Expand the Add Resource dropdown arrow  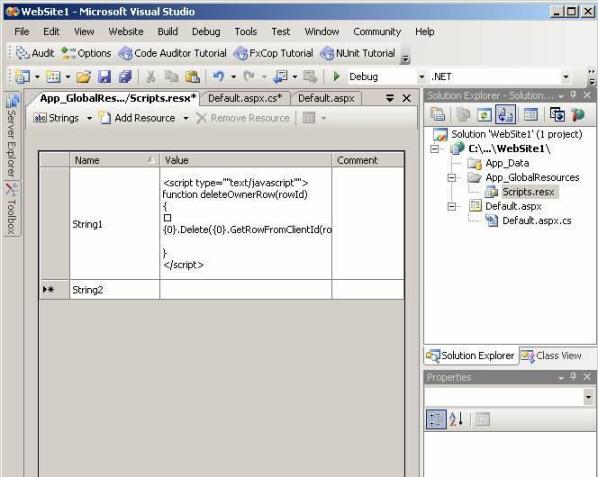186,118
